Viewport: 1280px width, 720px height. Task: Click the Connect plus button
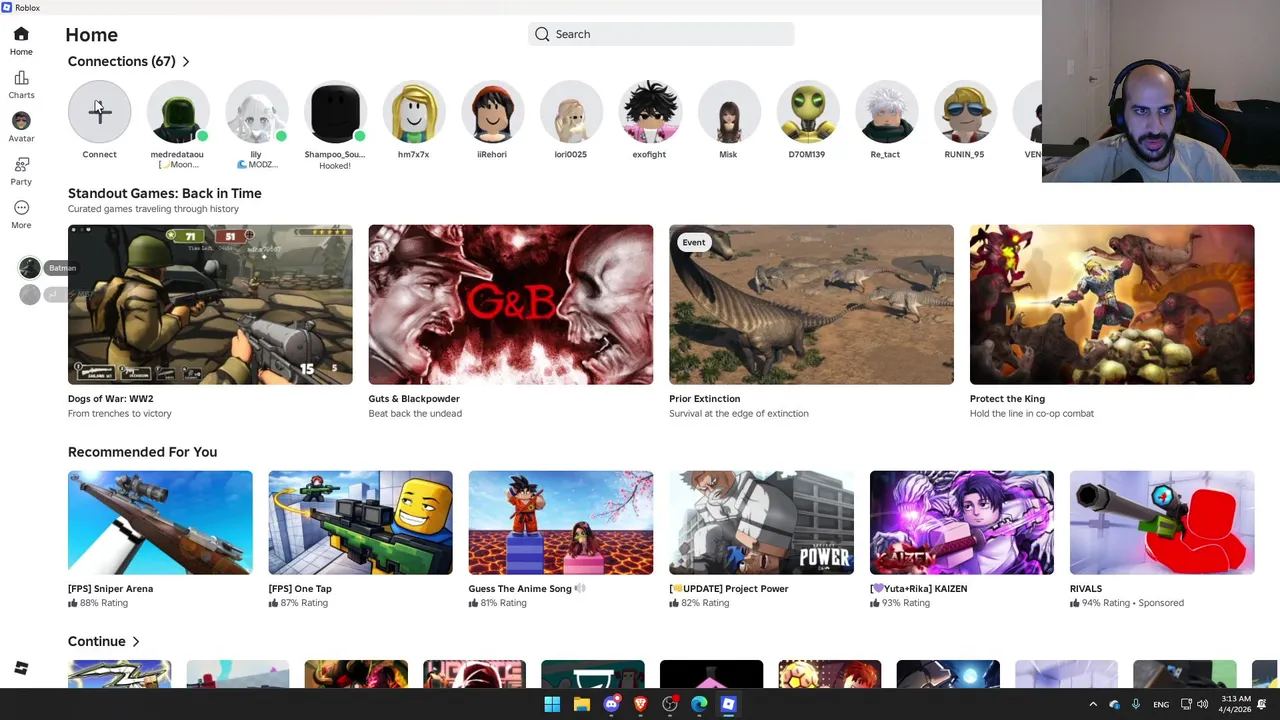coord(99,112)
